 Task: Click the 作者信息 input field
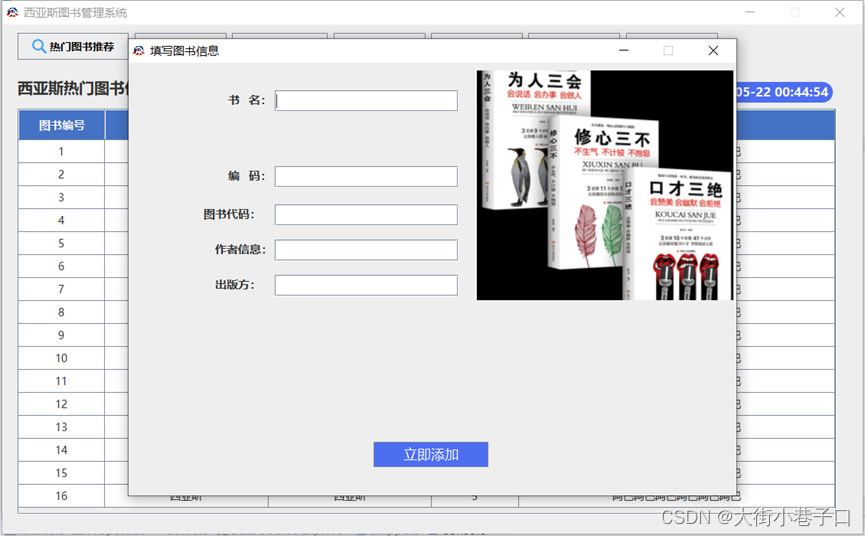click(366, 250)
